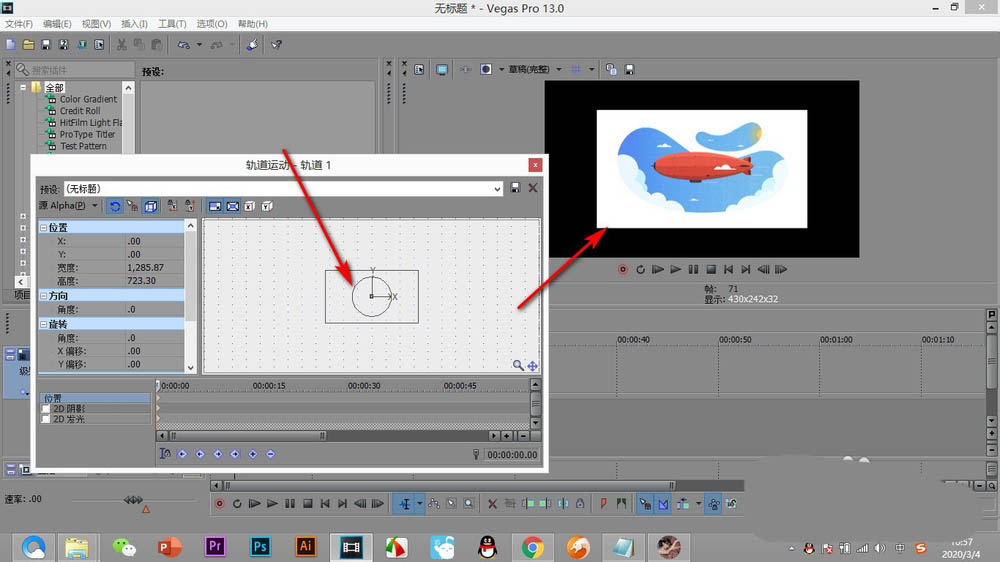Open the 帮助(H) menu
The height and width of the screenshot is (562, 1000).
253,24
